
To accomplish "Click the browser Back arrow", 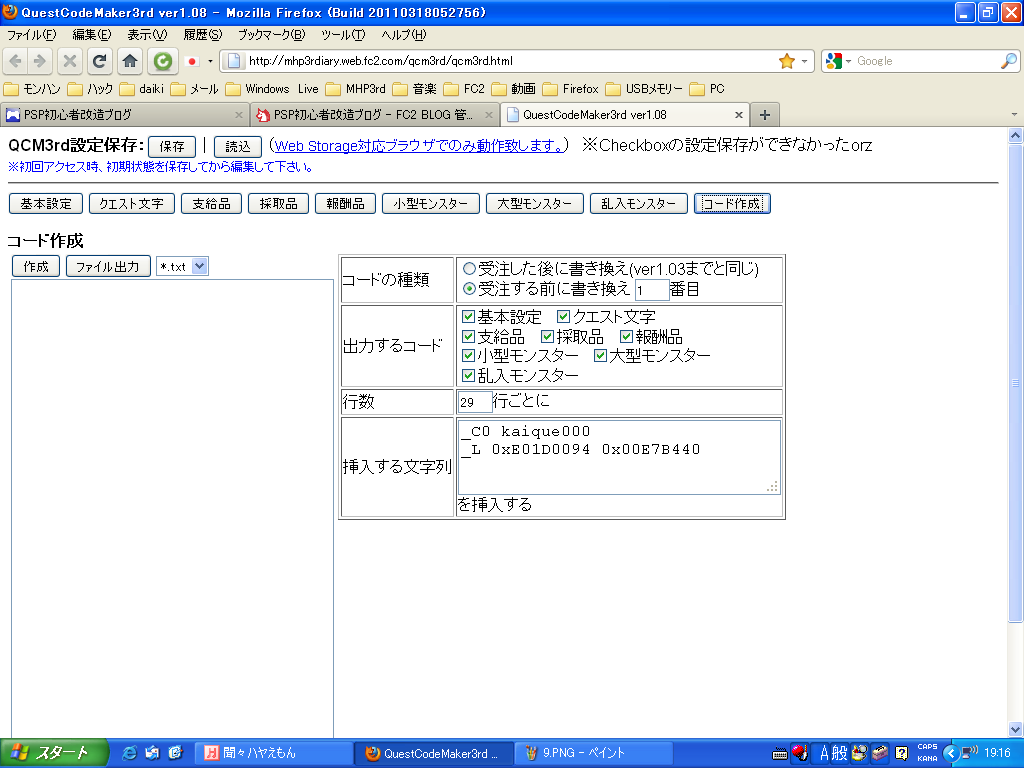I will (x=16, y=61).
